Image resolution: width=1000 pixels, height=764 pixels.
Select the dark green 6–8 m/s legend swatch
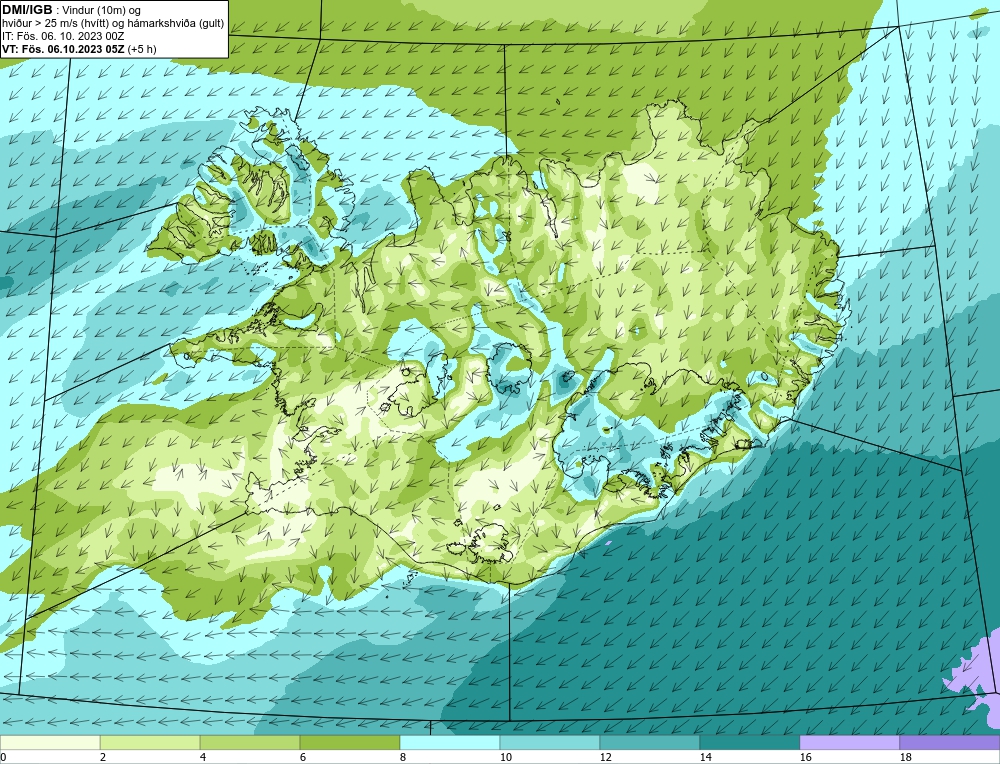[x=349, y=742]
